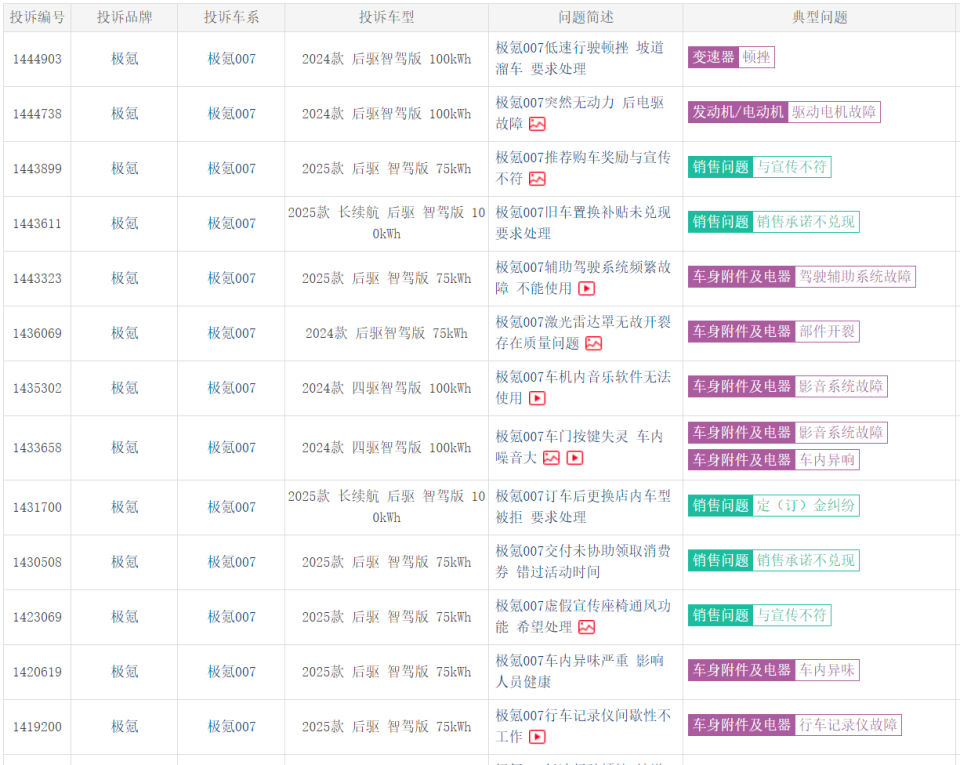Click the 投诉车型 column header
This screenshot has height=765, width=960.
(386, 17)
